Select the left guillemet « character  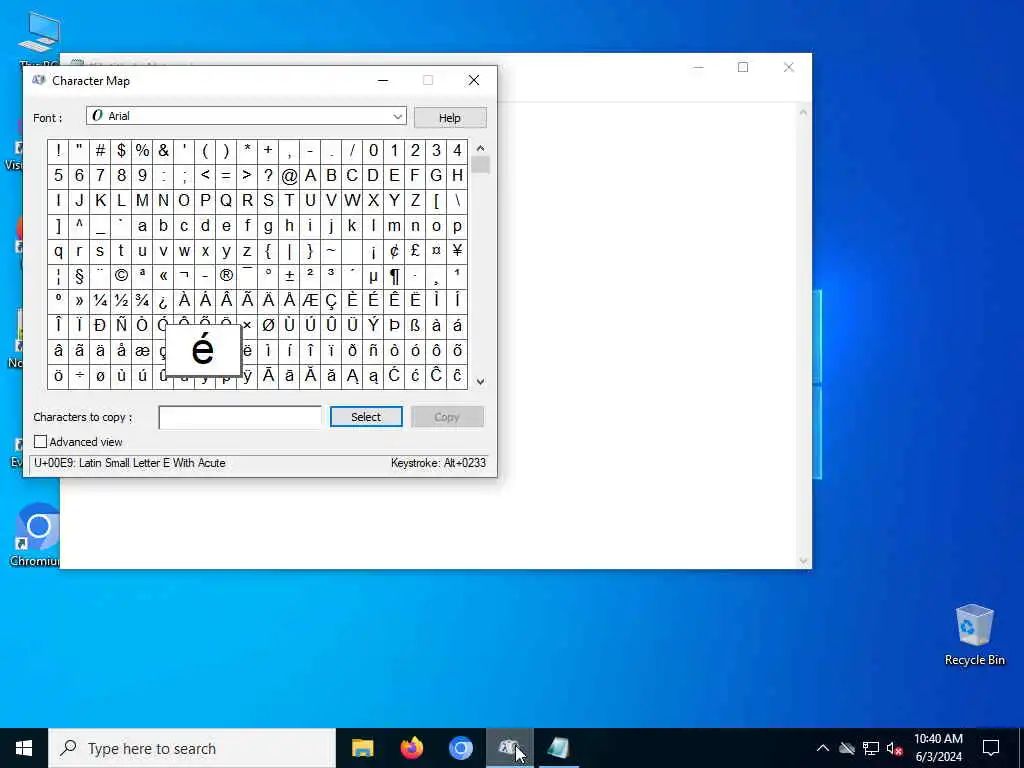tap(163, 276)
